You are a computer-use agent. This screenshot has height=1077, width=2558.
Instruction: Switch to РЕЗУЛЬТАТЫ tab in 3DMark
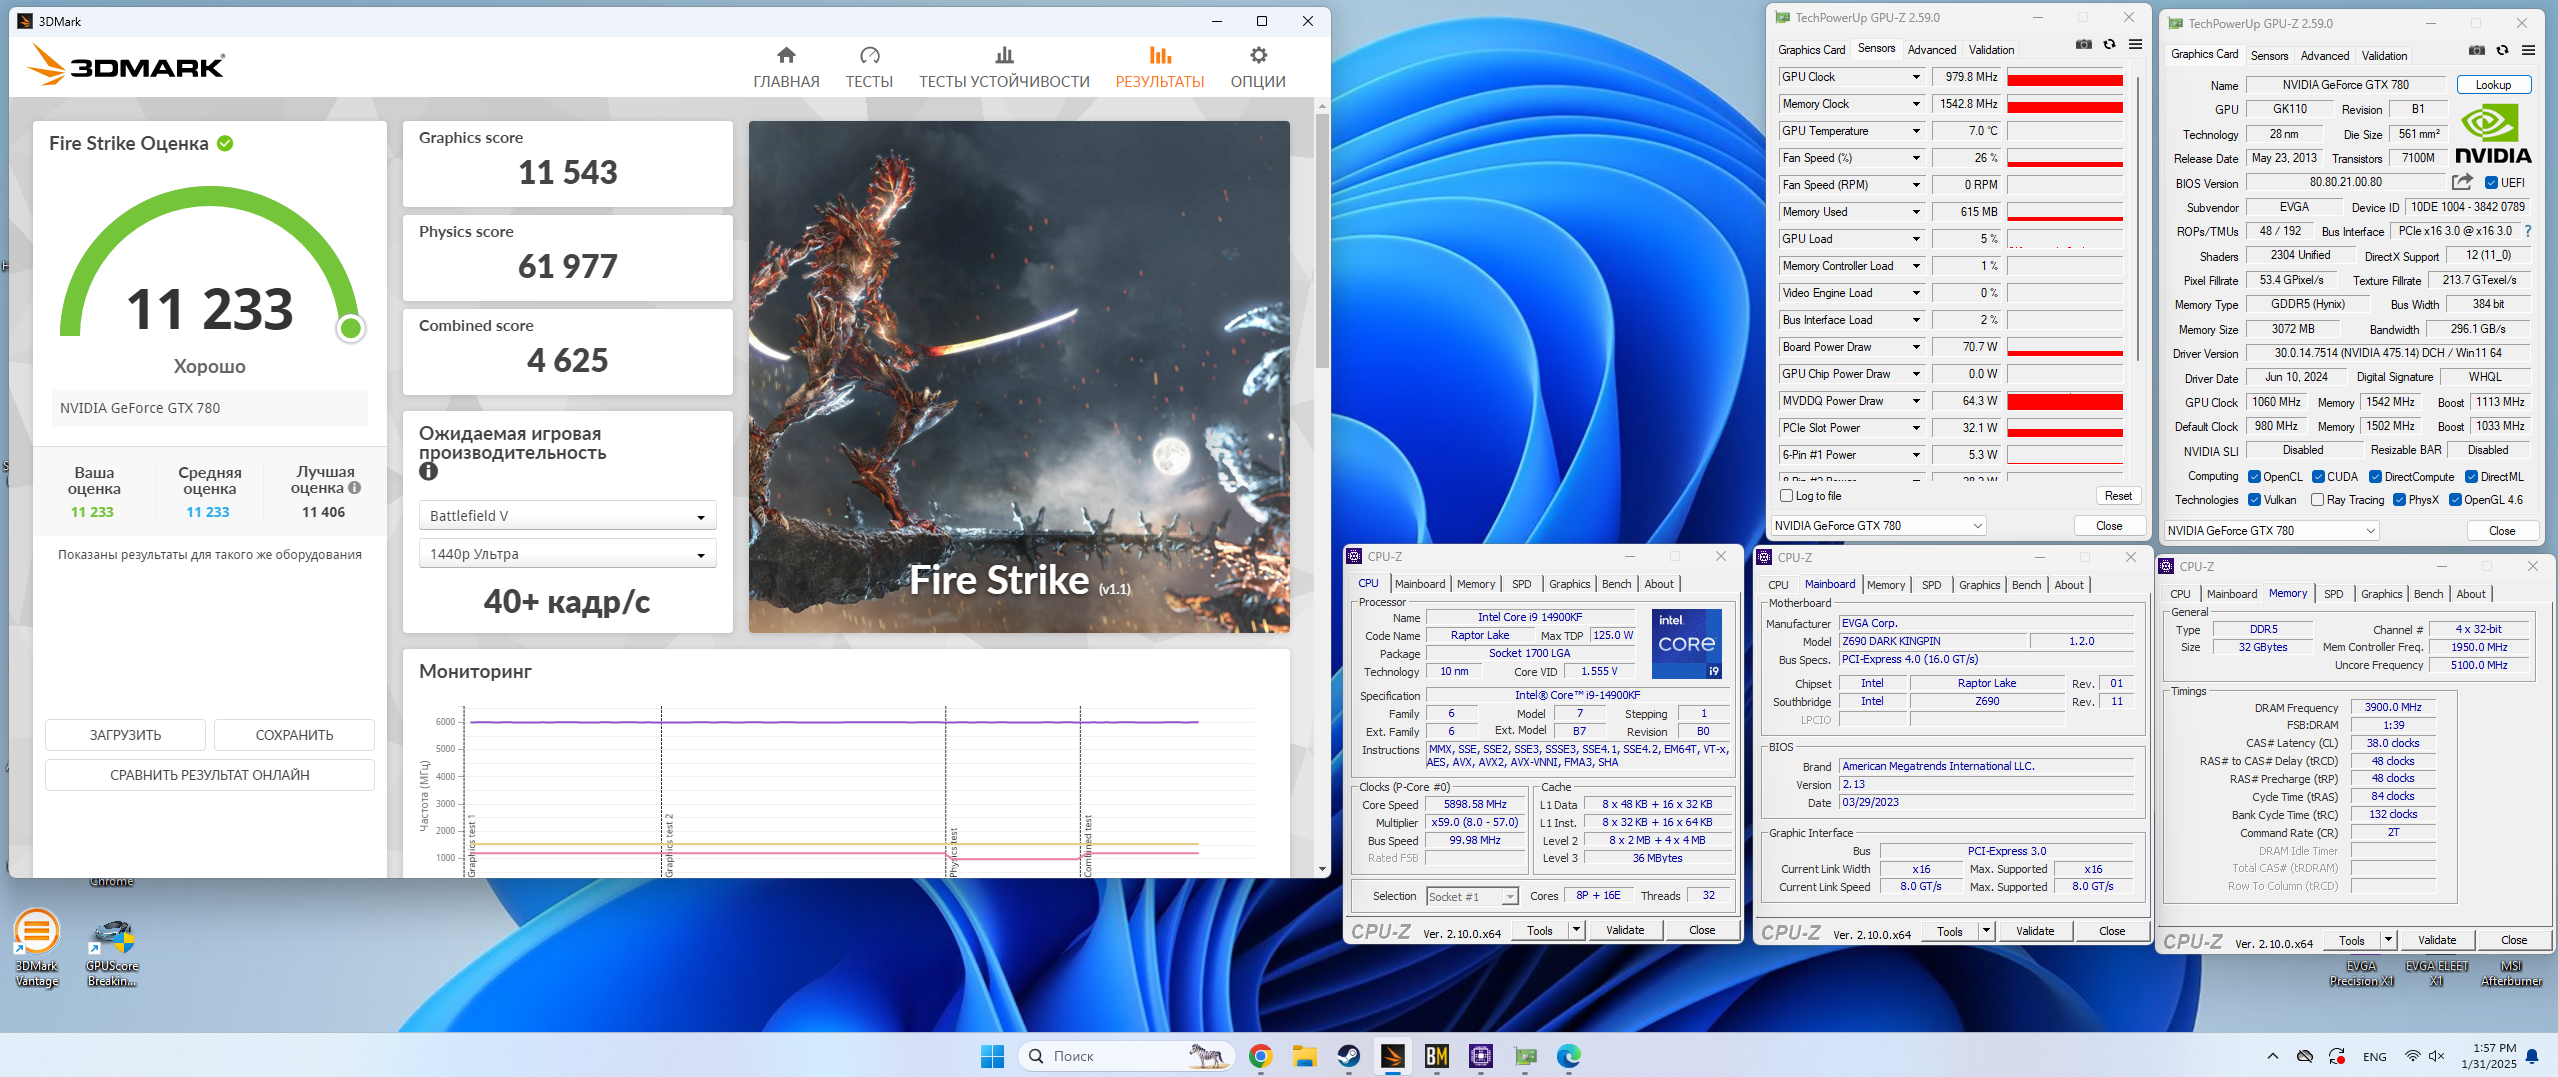pos(1159,67)
